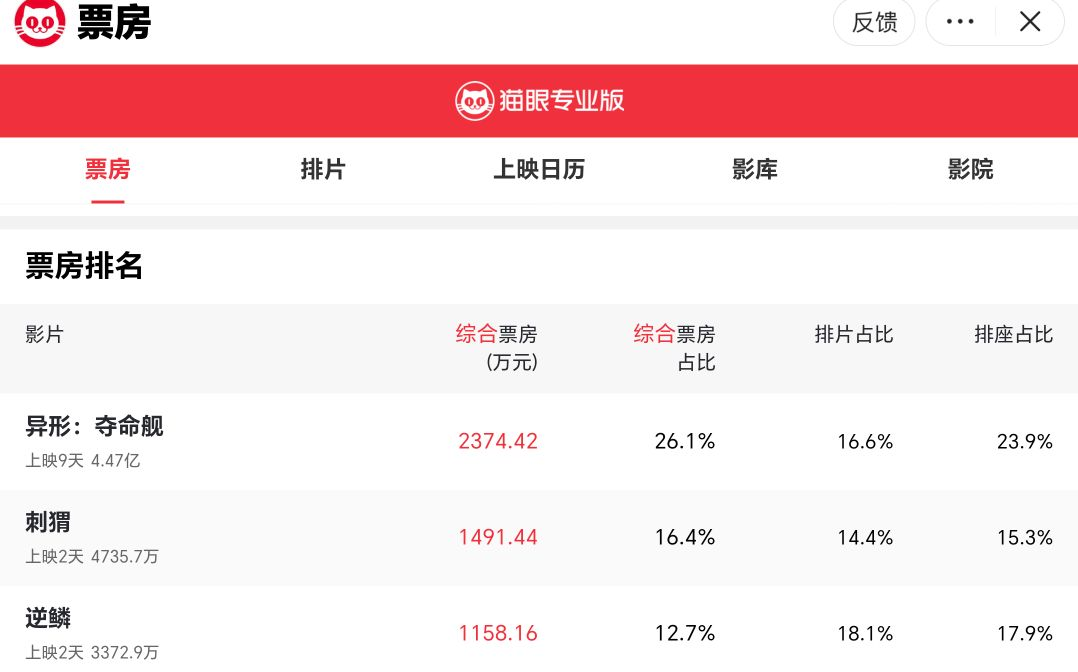Click 2374.42 box office figure

point(498,441)
